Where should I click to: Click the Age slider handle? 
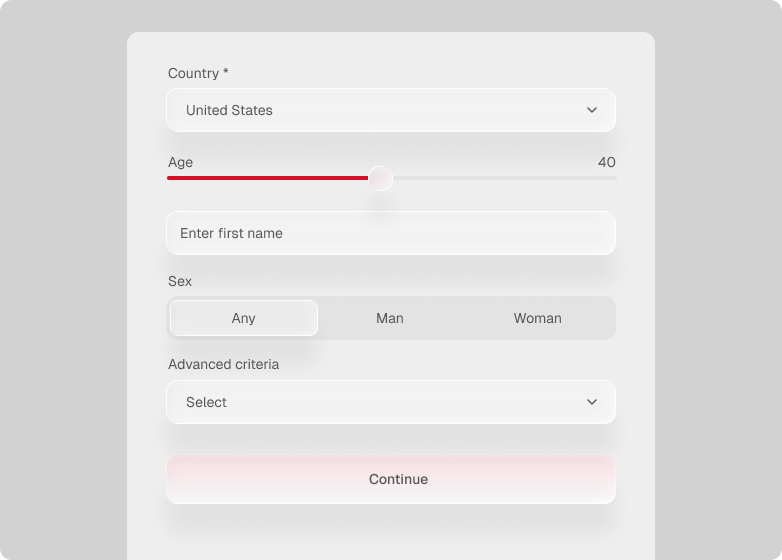click(x=380, y=179)
